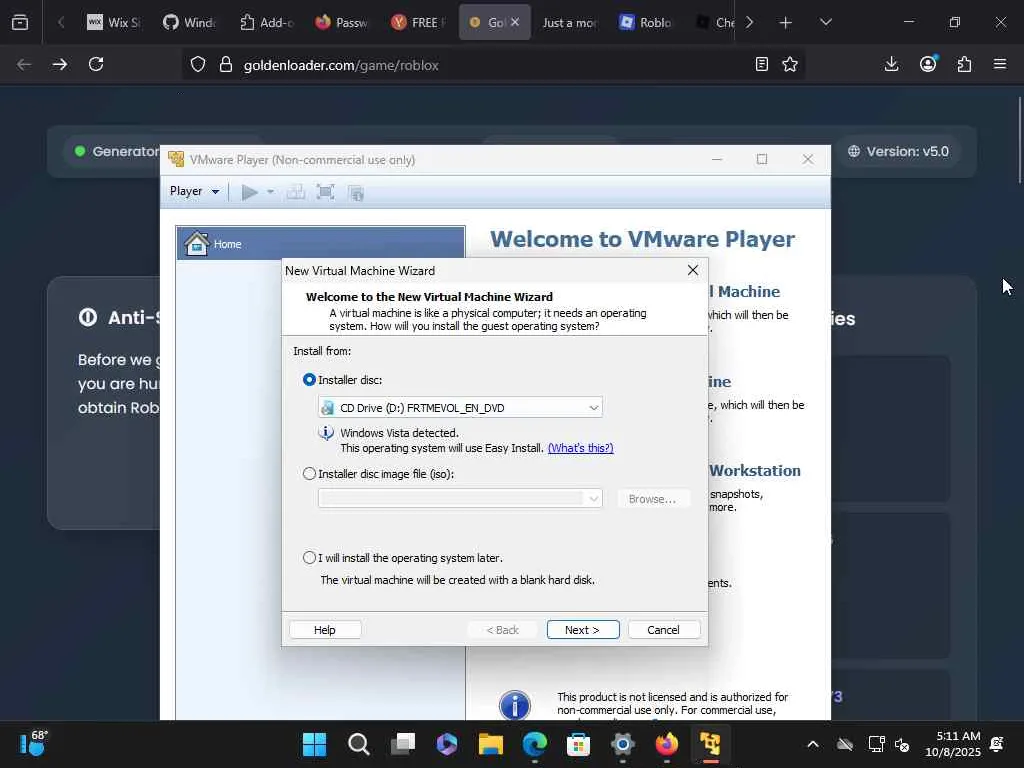Switch to the Roblox tab
This screenshot has width=1024, height=768.
[645, 22]
